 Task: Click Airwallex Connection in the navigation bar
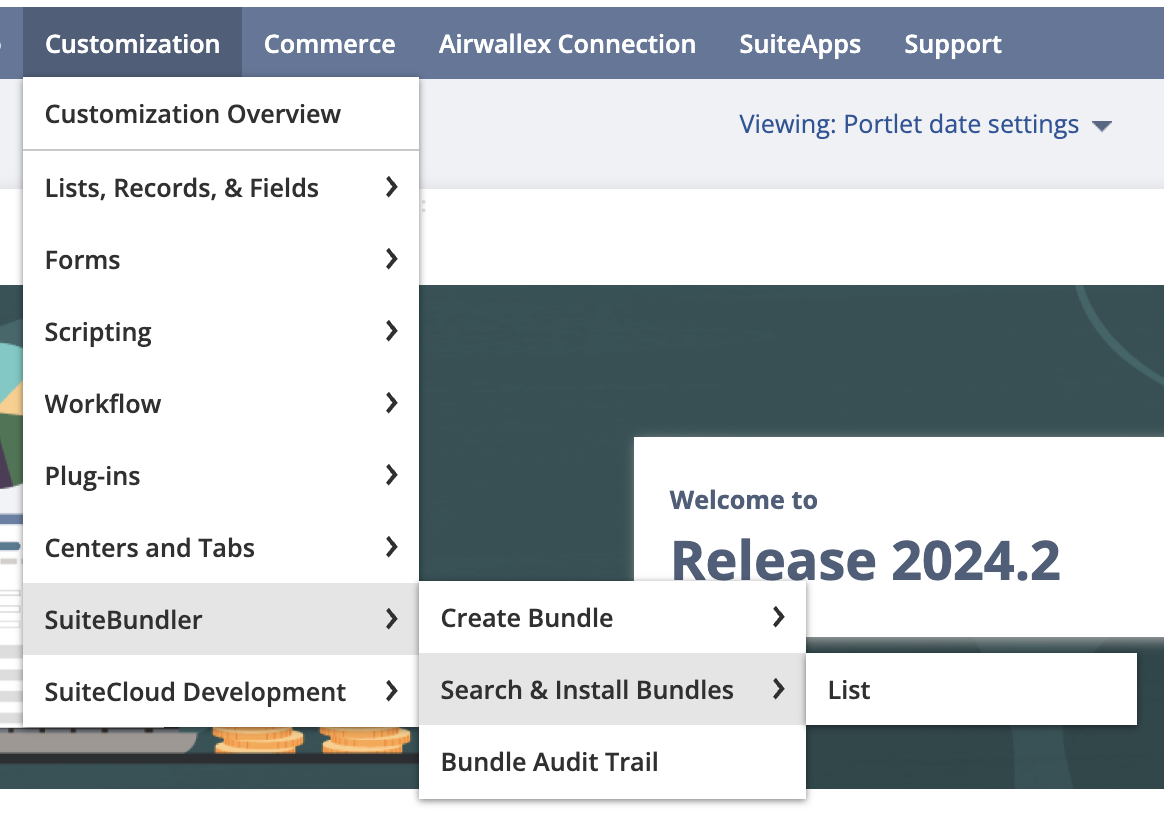(x=567, y=44)
